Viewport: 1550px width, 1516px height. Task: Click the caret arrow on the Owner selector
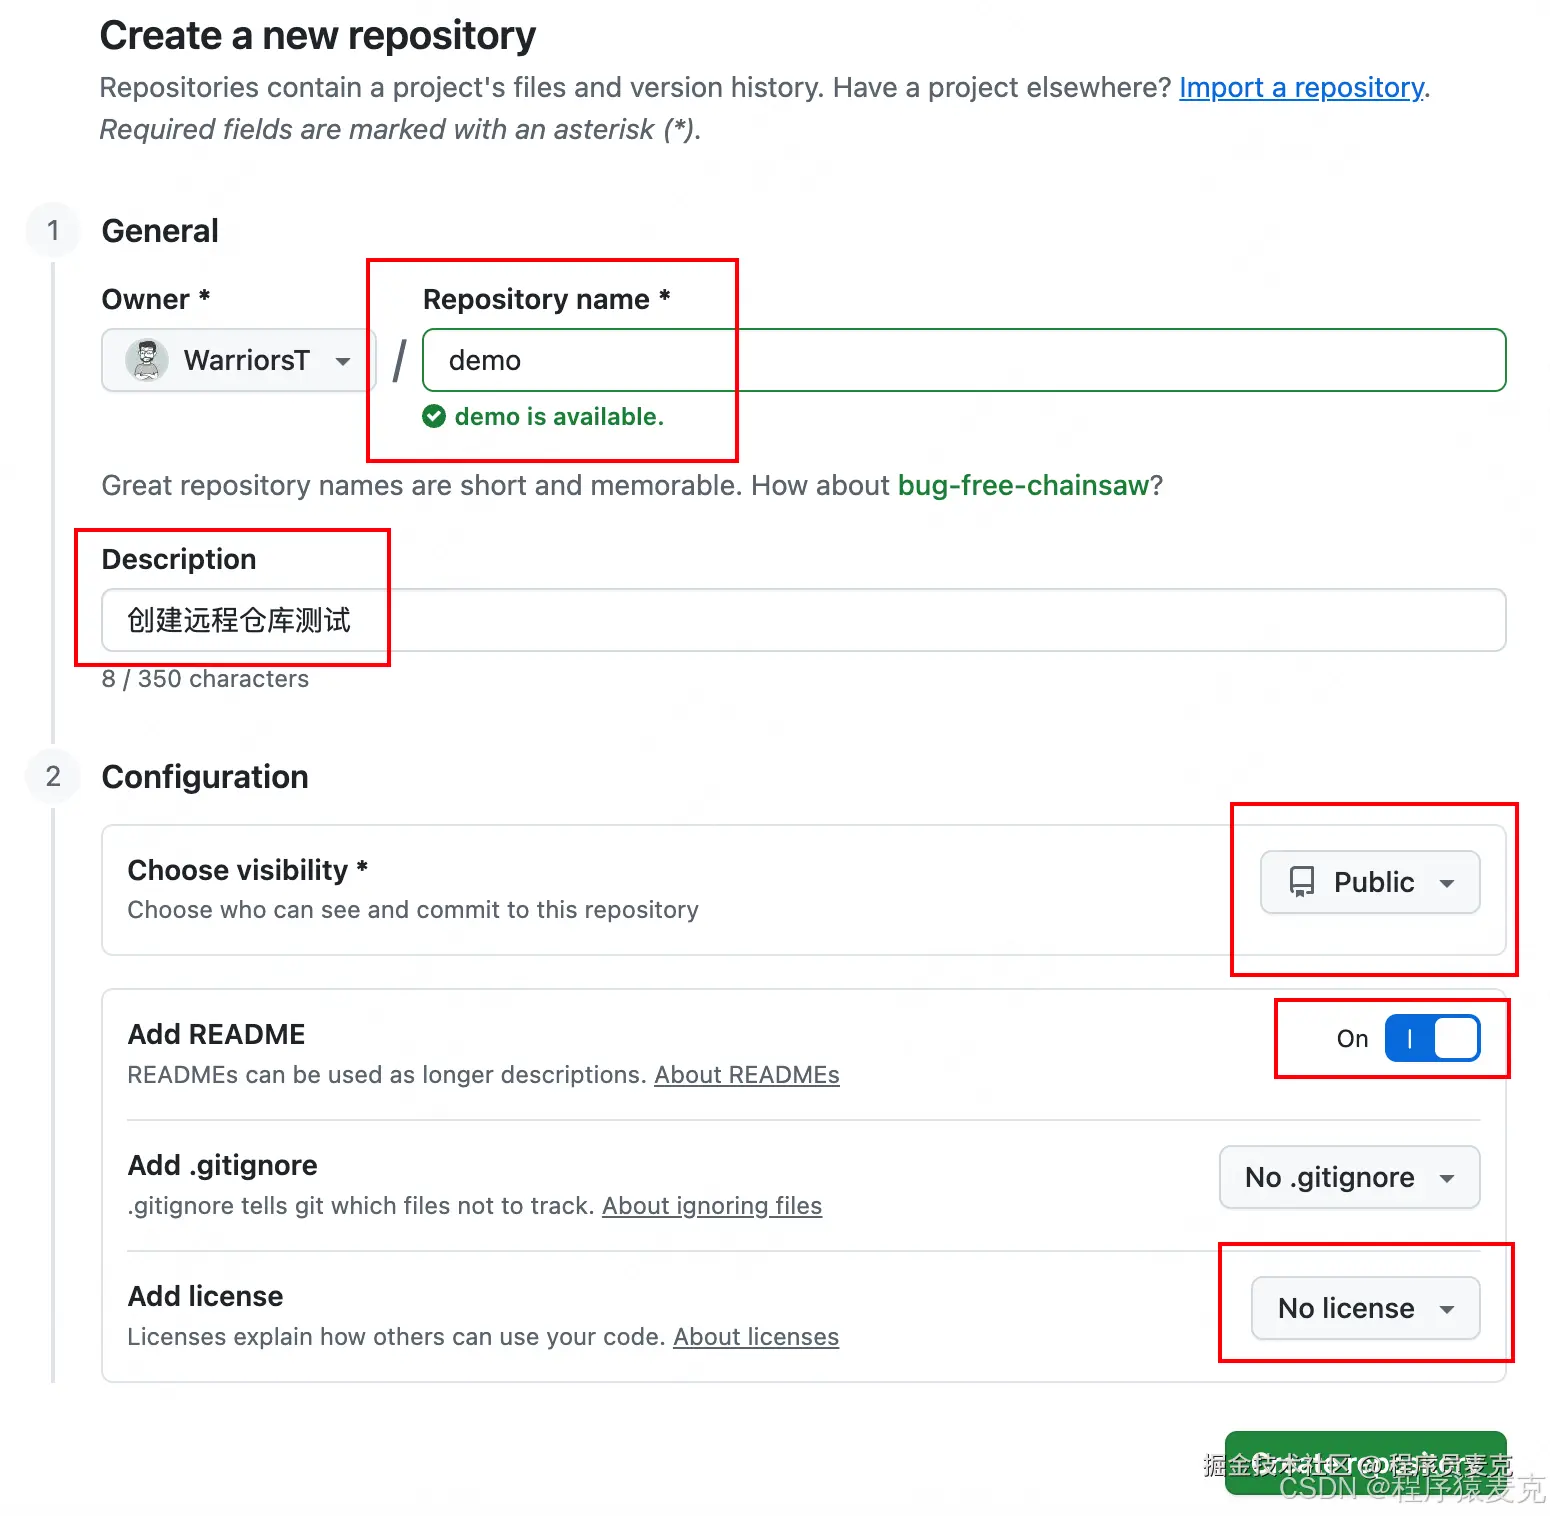pos(343,361)
